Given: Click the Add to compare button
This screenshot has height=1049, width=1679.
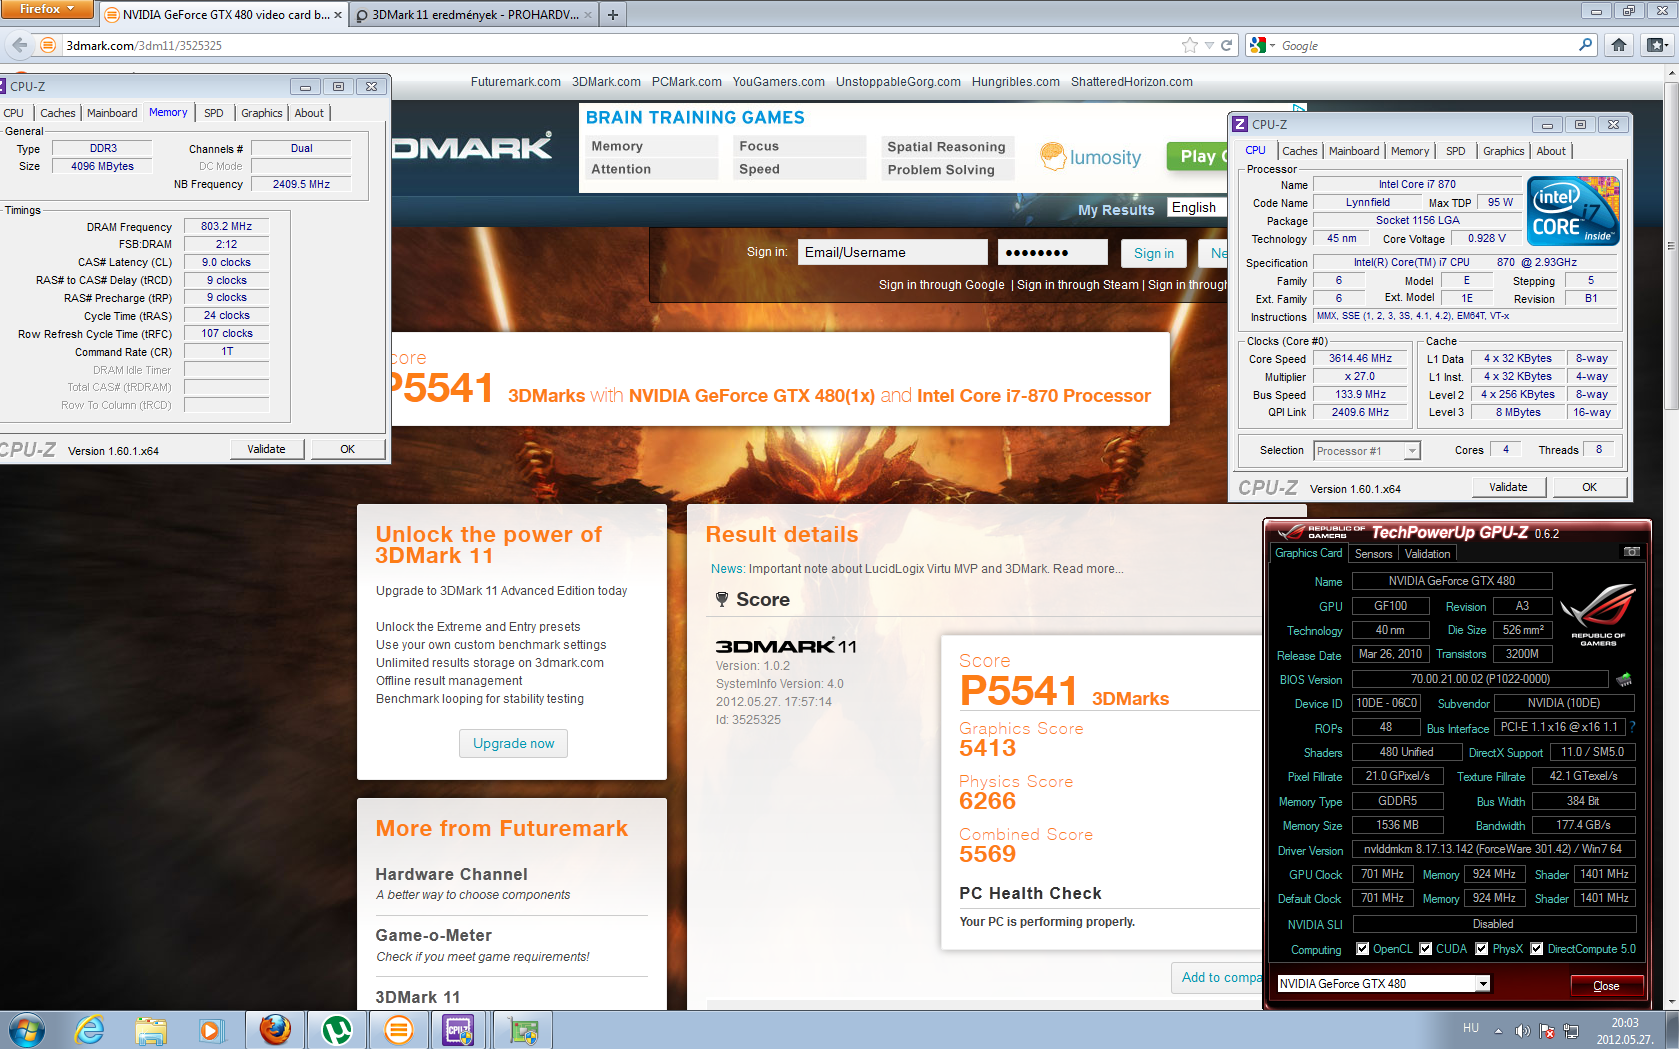Looking at the screenshot, I should [1221, 977].
